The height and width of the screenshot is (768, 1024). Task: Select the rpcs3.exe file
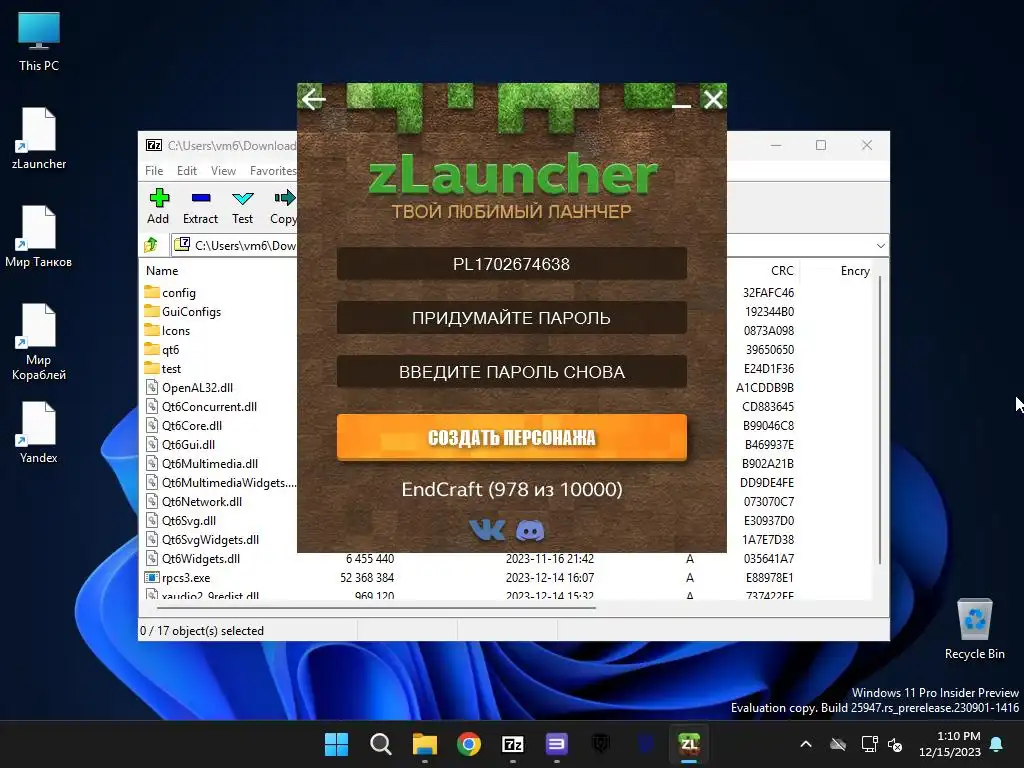186,577
